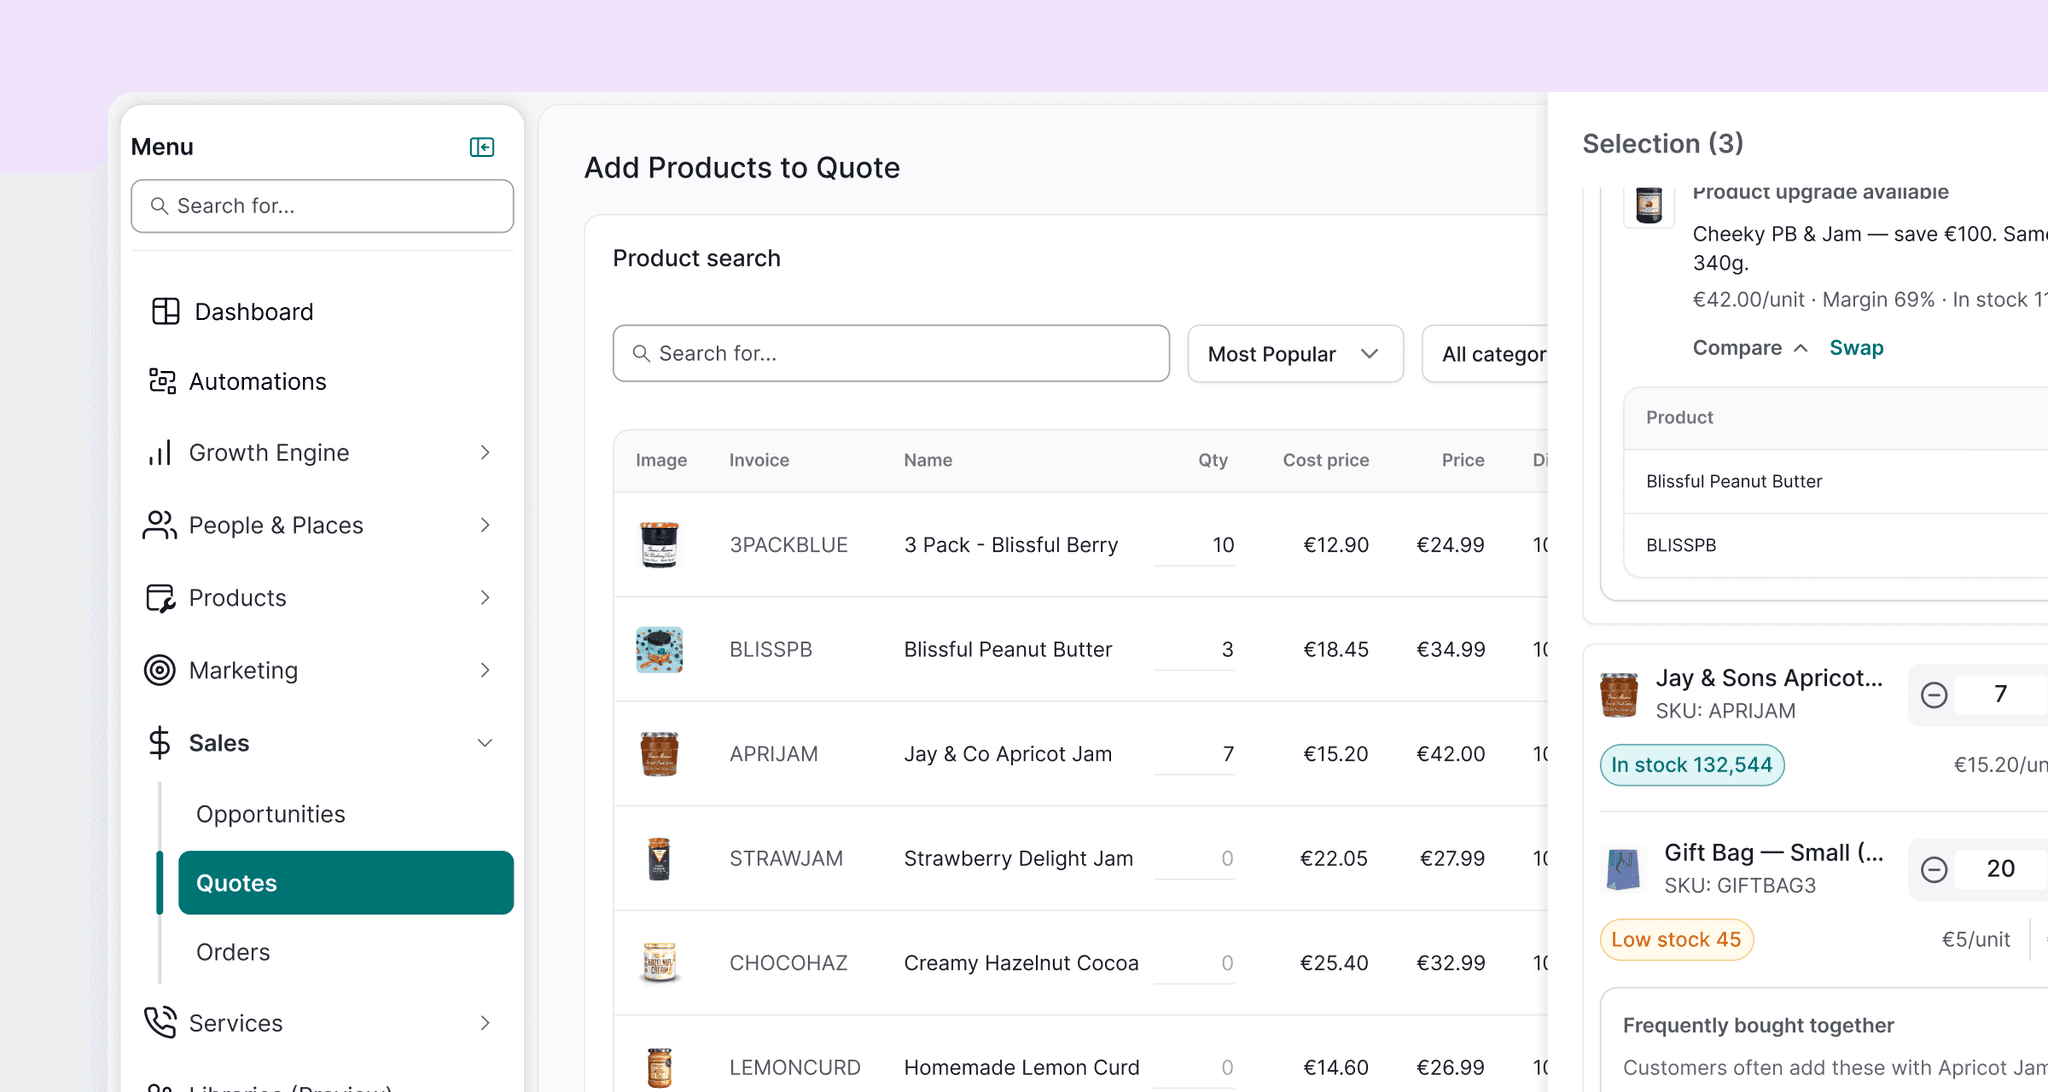Screen dimensions: 2048x1092
Task: Click the Growth Engine bar chart icon
Action: pyautogui.click(x=160, y=452)
